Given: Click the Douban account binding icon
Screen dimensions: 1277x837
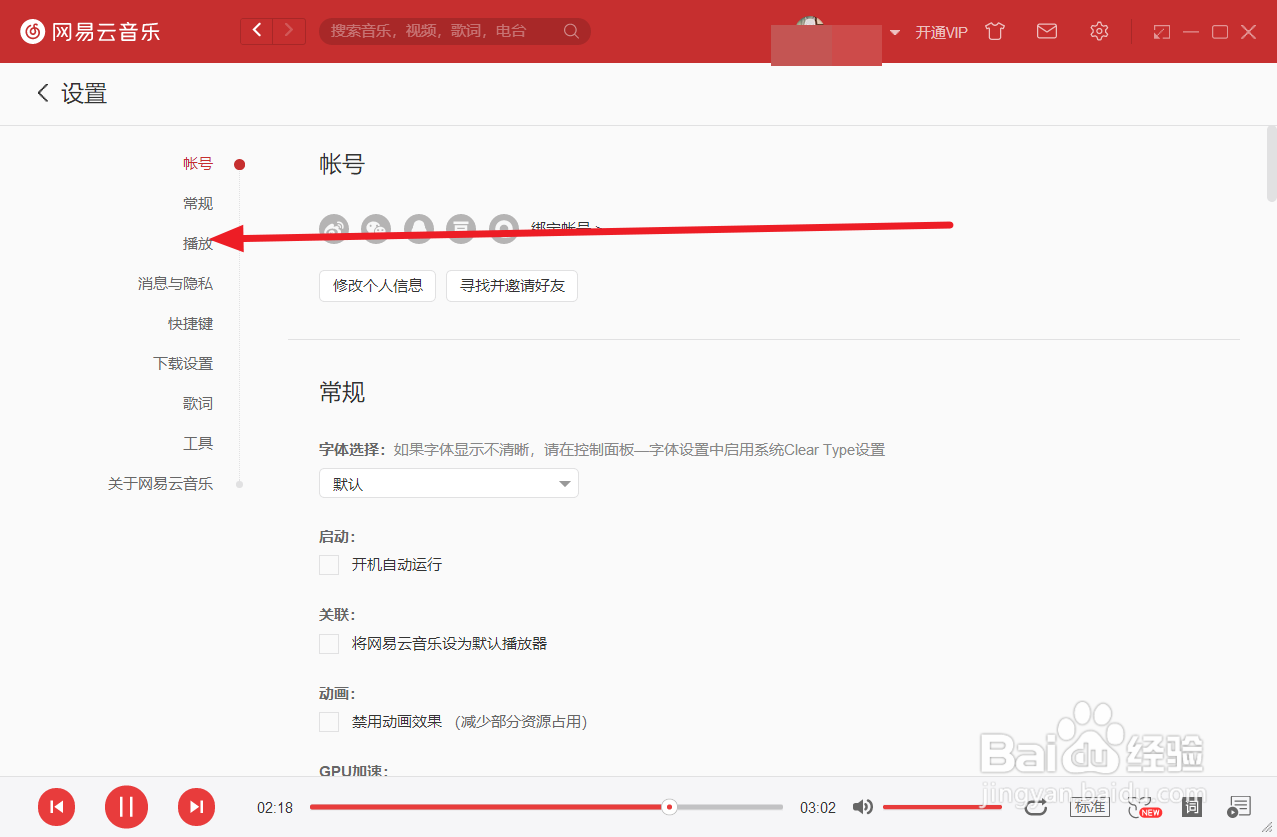Looking at the screenshot, I should point(461,229).
